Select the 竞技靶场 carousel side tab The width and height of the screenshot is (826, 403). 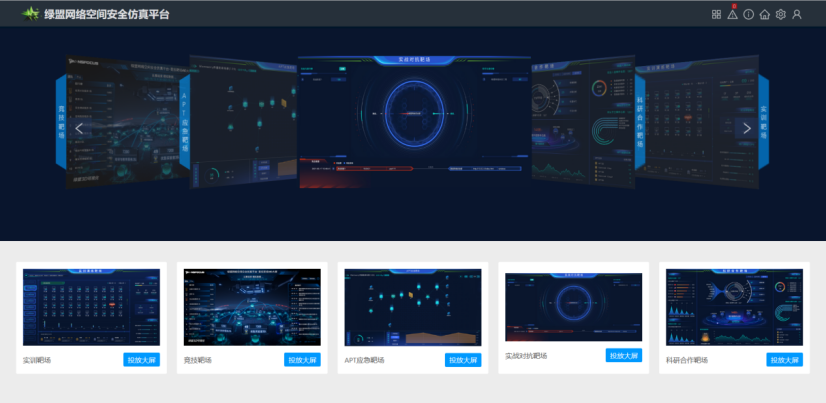pos(61,121)
